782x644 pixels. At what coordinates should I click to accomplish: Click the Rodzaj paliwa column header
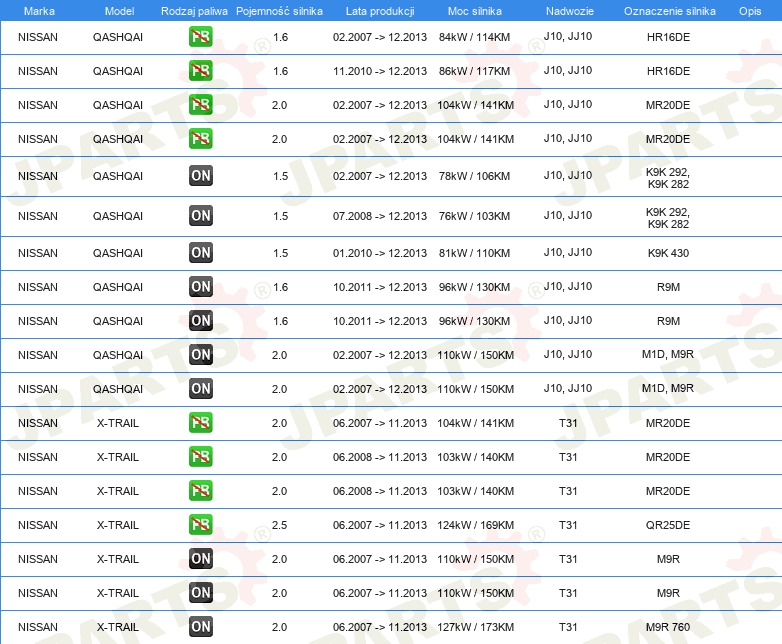[x=194, y=11]
